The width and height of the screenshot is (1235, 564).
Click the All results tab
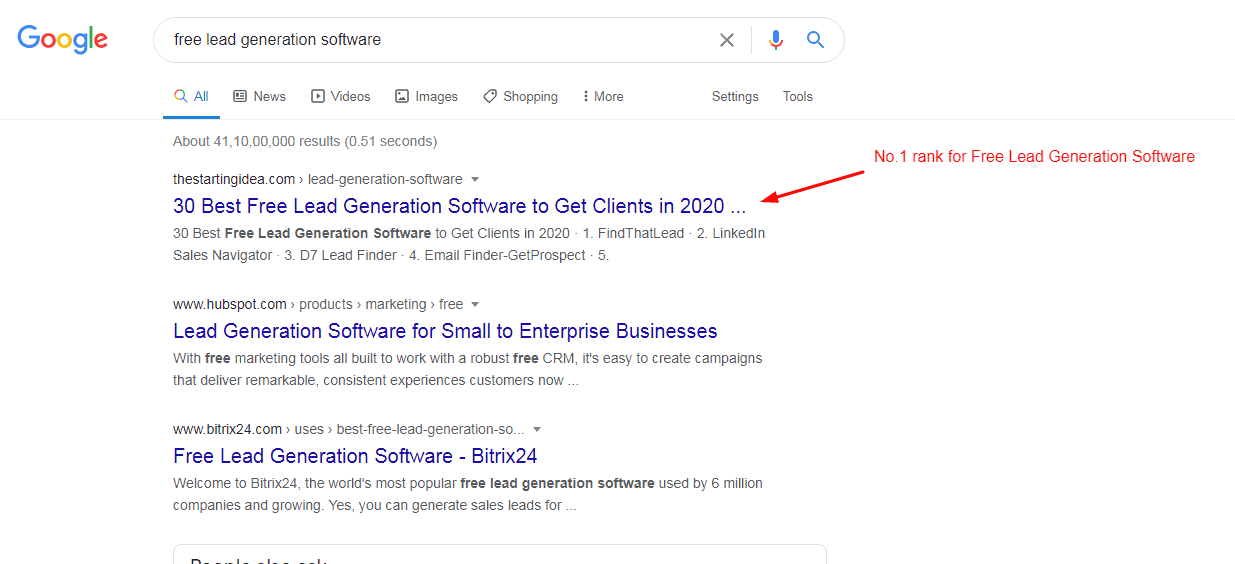click(x=191, y=97)
